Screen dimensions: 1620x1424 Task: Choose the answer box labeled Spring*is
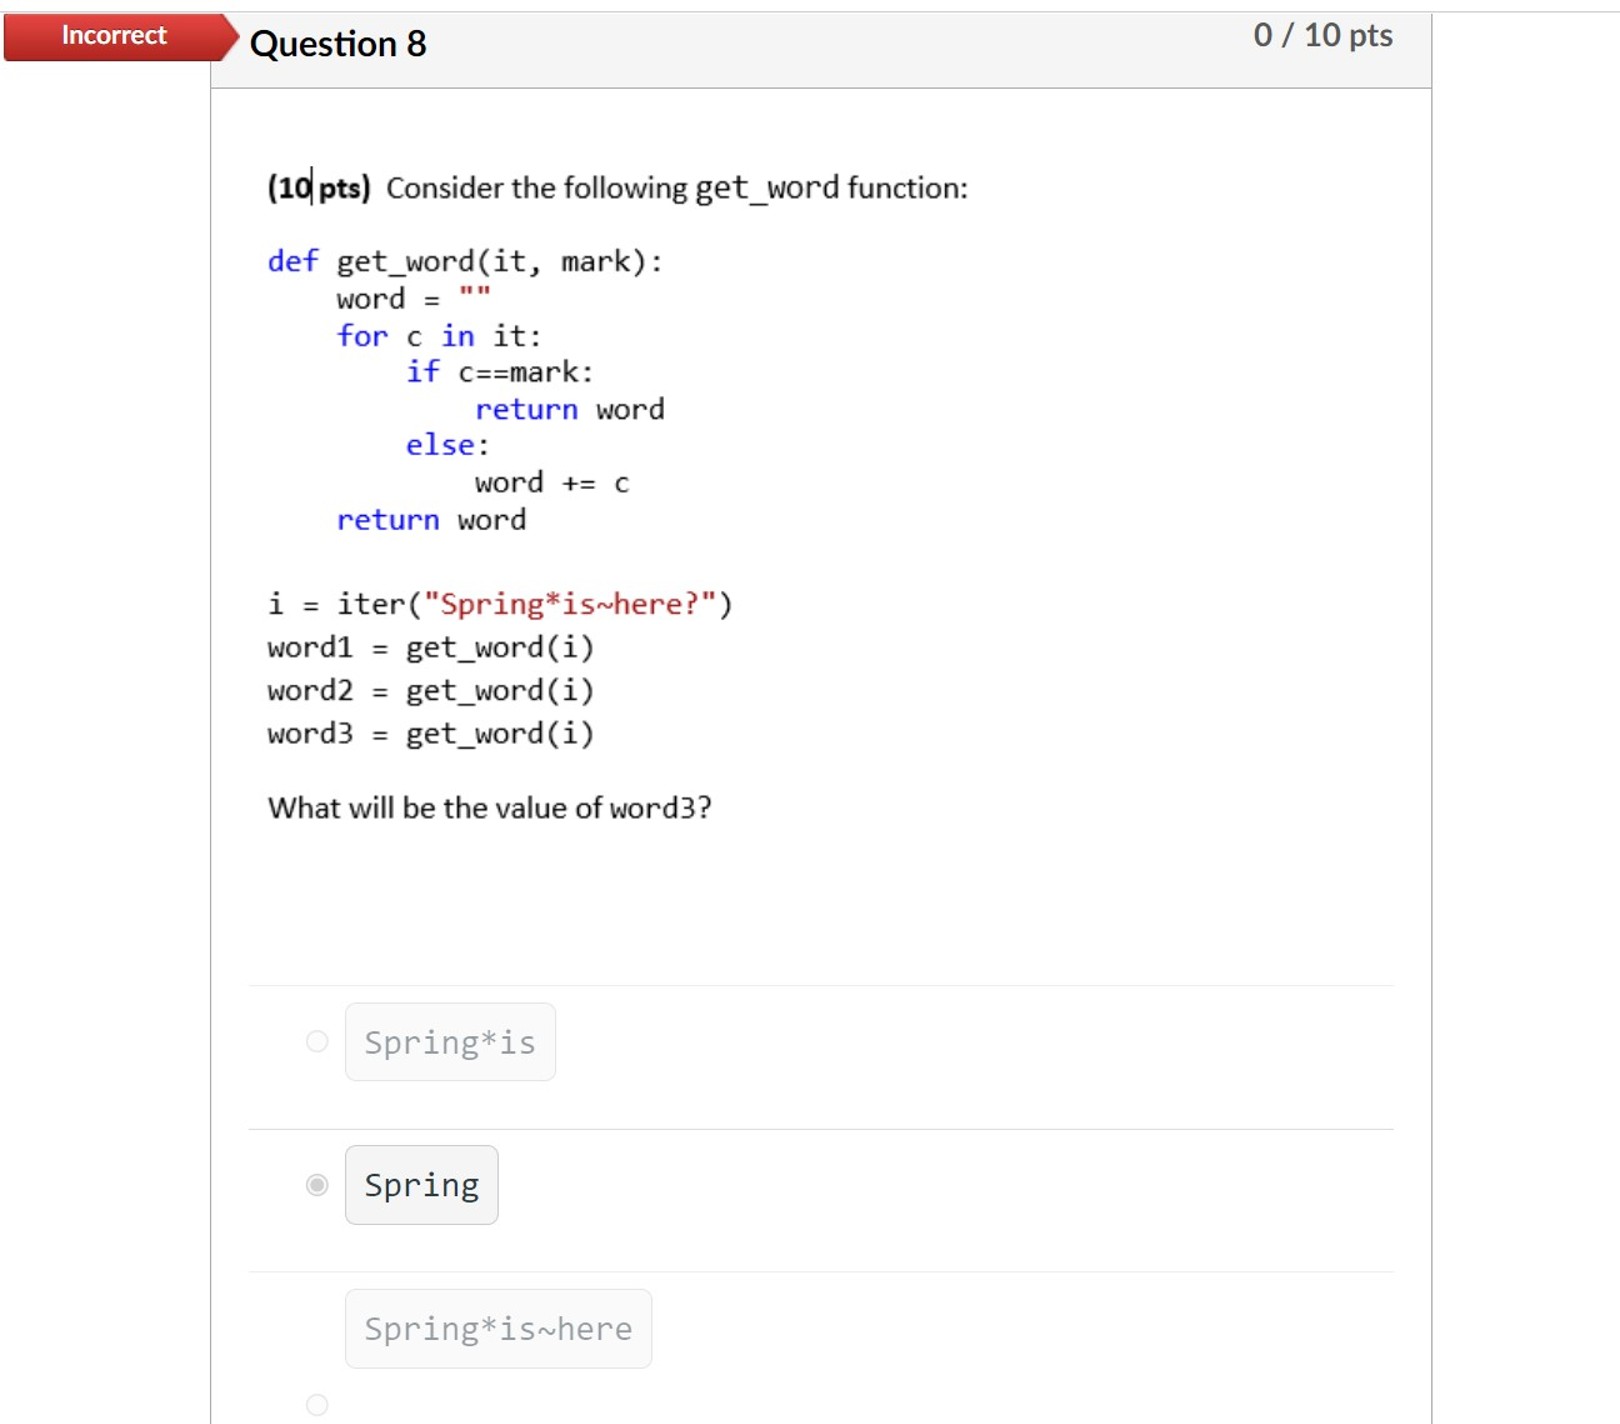450,1042
